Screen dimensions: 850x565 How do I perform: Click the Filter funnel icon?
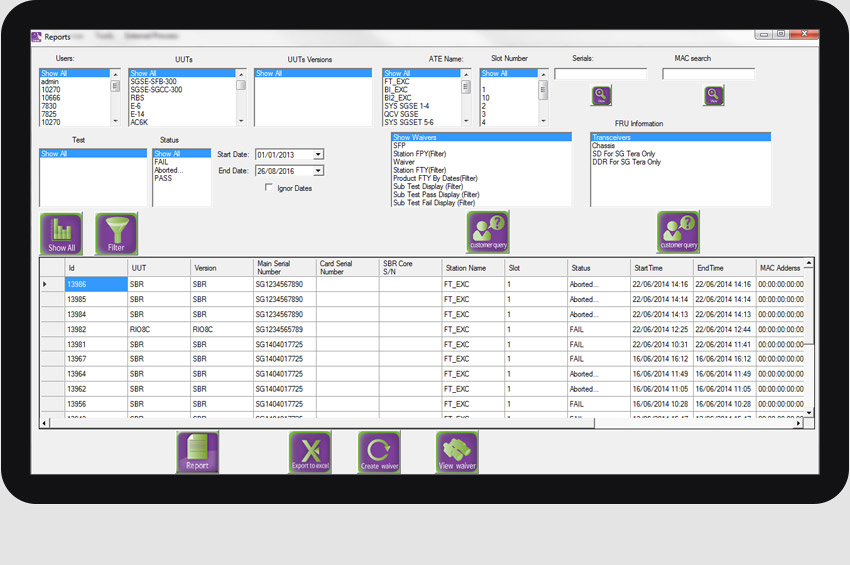pos(116,233)
